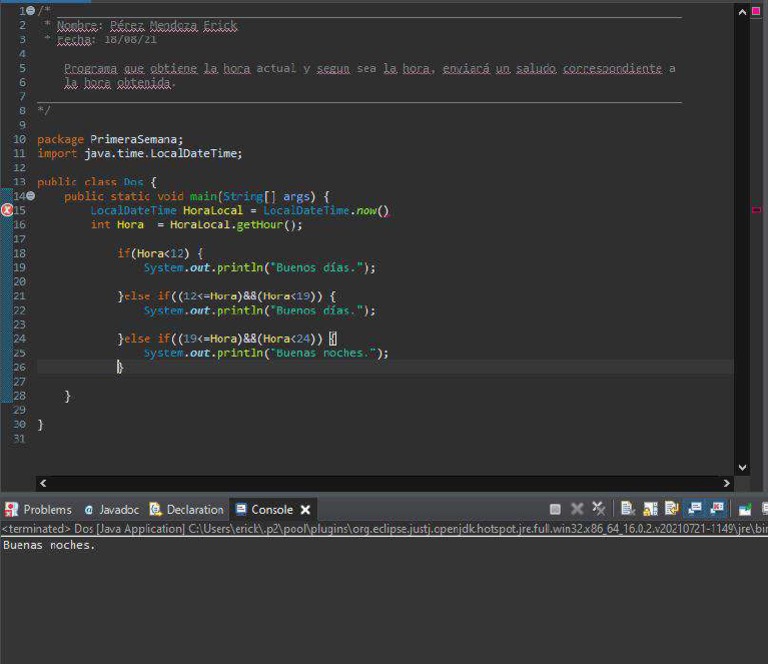Screen dimensions: 768x664
Task: Toggle Show Console on Standard Error change
Action: click(x=716, y=509)
